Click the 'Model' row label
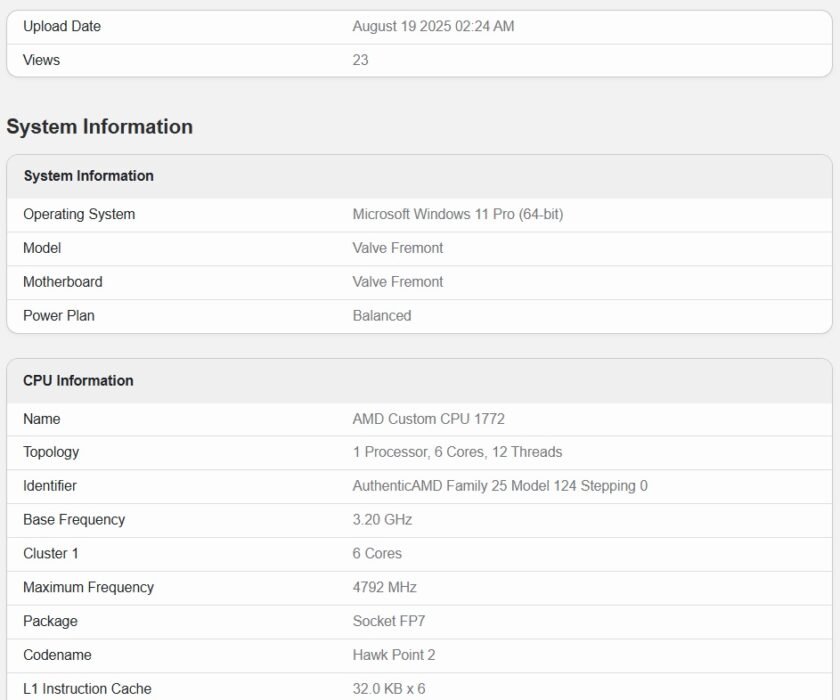This screenshot has width=840, height=700. 42,248
